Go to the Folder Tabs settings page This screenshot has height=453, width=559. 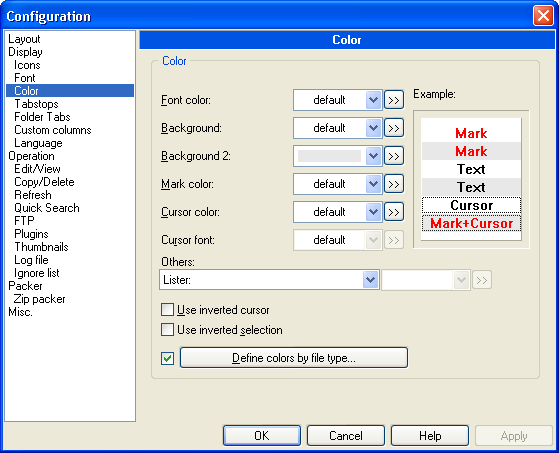click(x=42, y=117)
